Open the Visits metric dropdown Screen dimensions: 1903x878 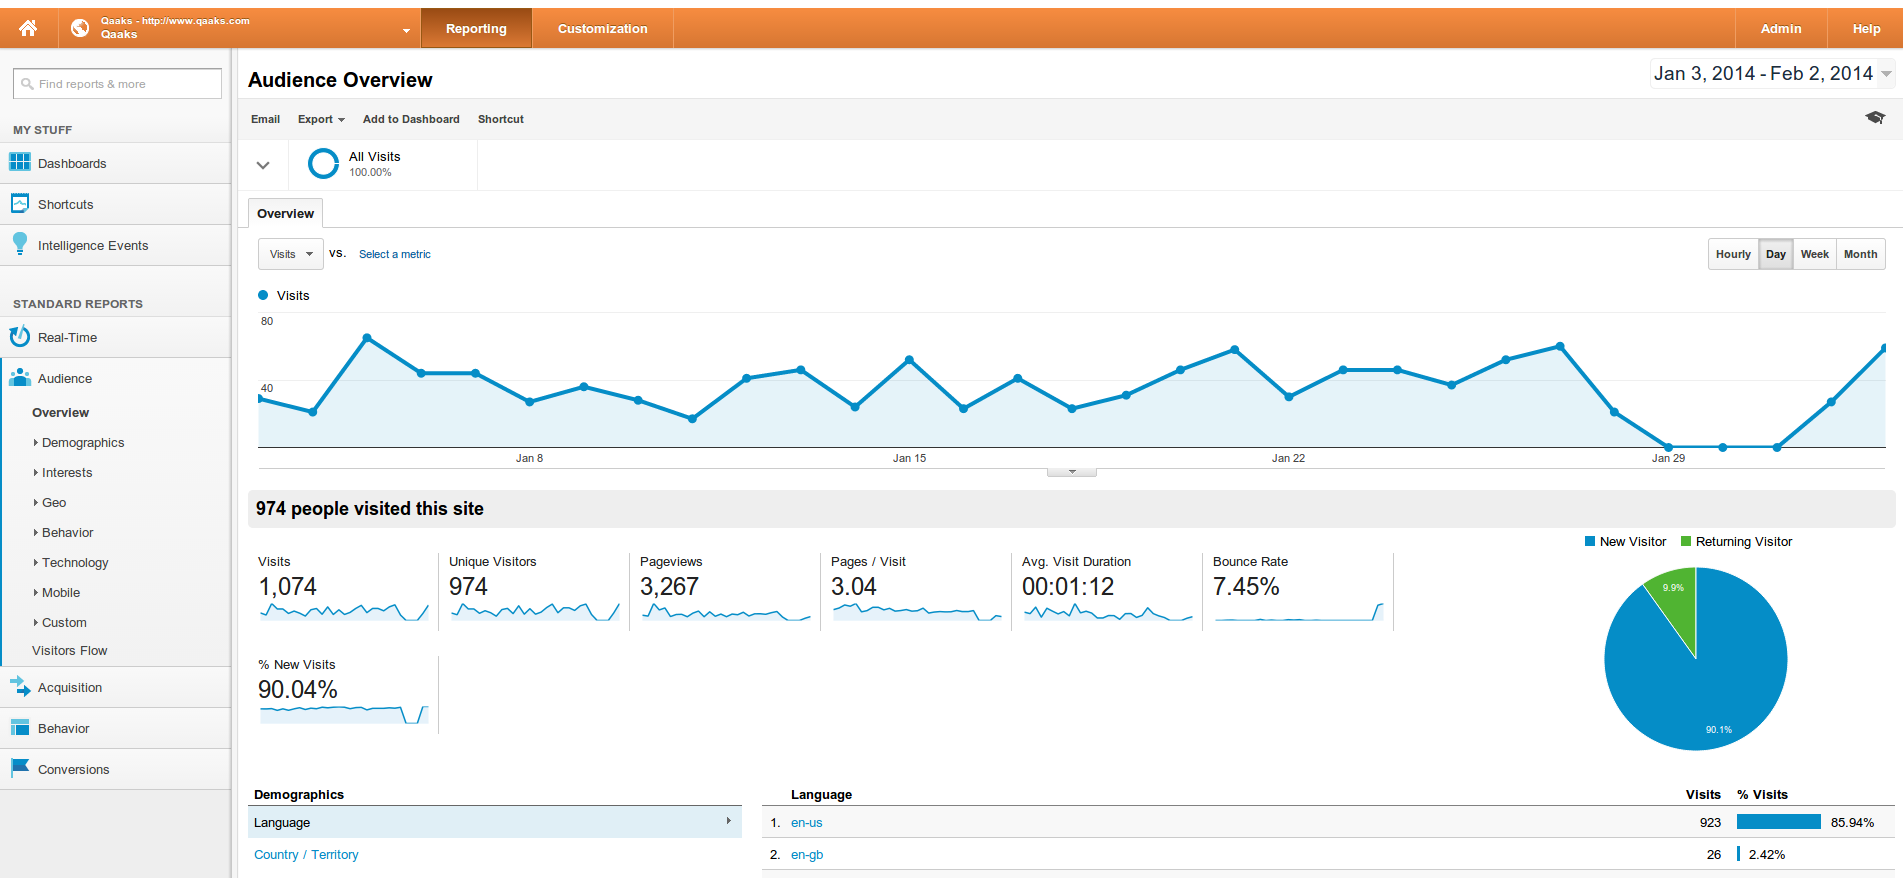tap(291, 254)
